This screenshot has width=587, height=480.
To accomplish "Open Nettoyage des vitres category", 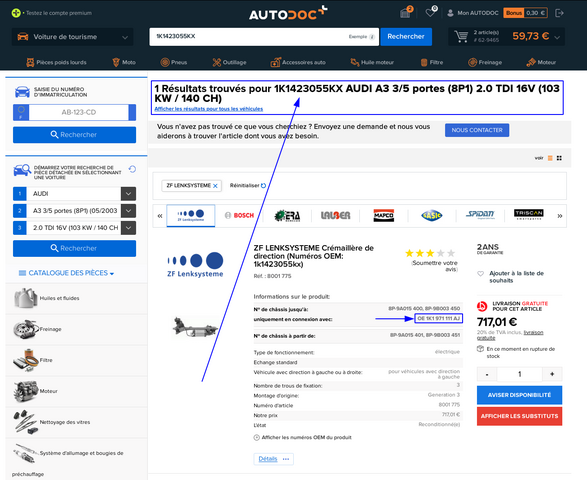I will [76, 422].
